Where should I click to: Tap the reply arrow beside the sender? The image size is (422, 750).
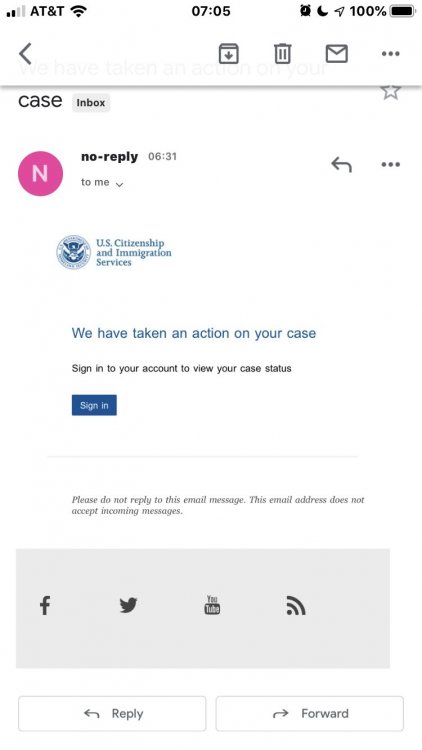coord(341,165)
